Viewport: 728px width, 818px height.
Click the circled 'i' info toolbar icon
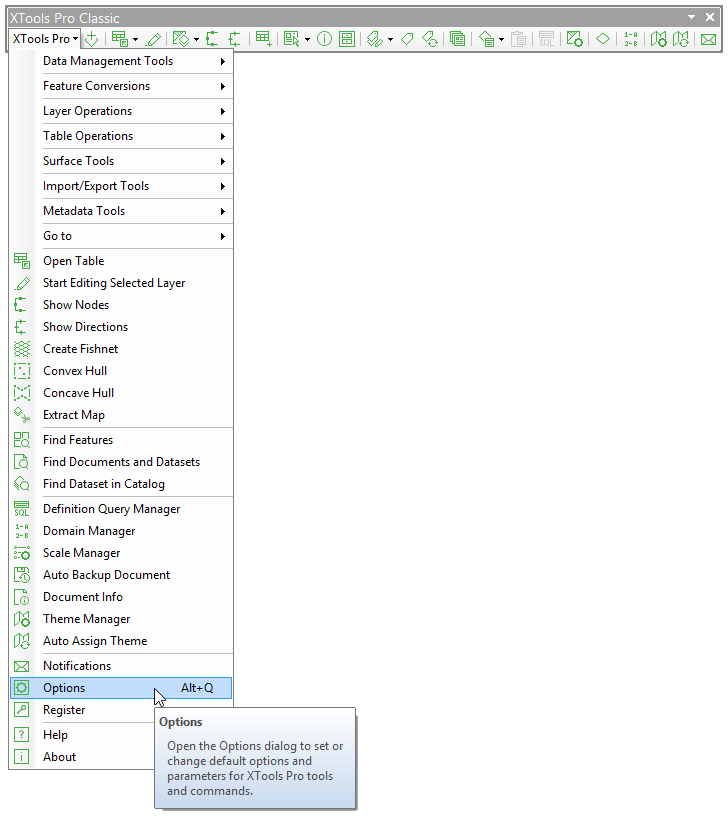[324, 39]
